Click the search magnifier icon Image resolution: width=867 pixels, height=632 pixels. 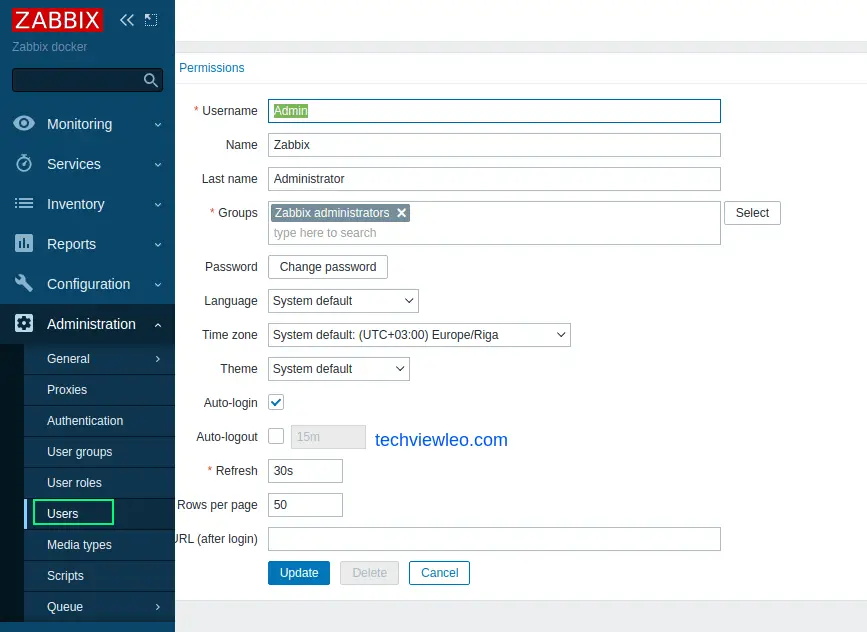click(x=150, y=80)
